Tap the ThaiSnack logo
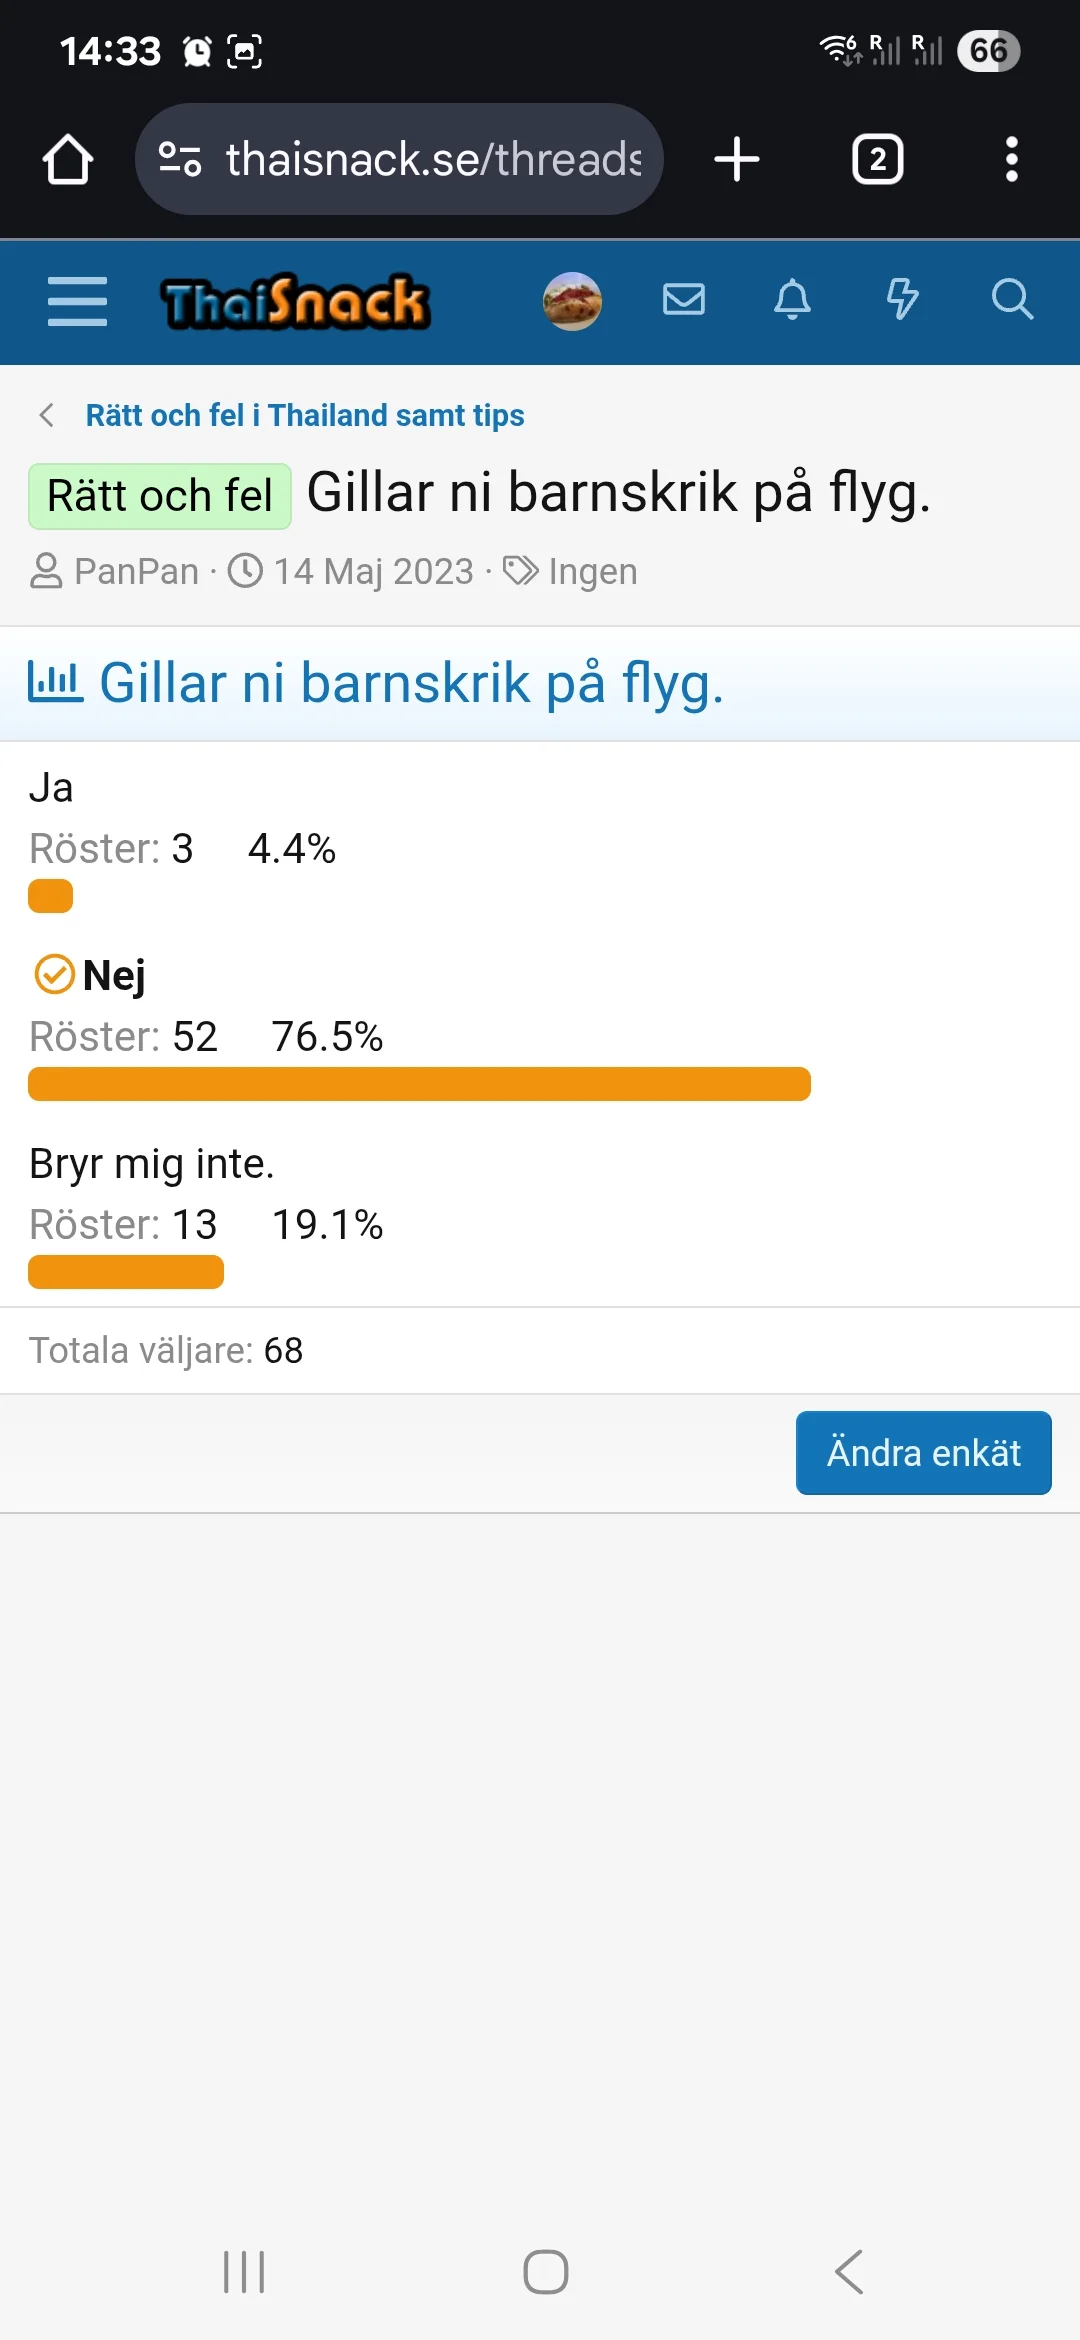This screenshot has width=1080, height=2340. 295,301
